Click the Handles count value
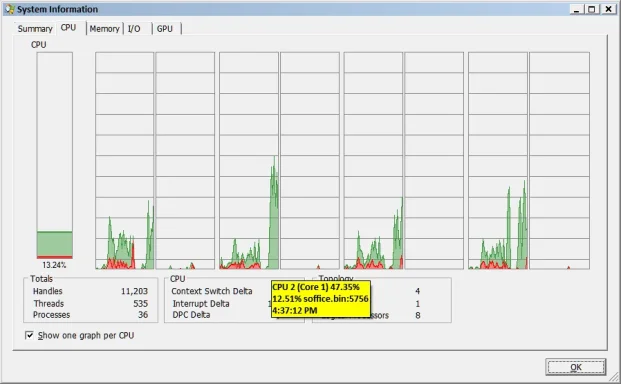 pyautogui.click(x=134, y=291)
